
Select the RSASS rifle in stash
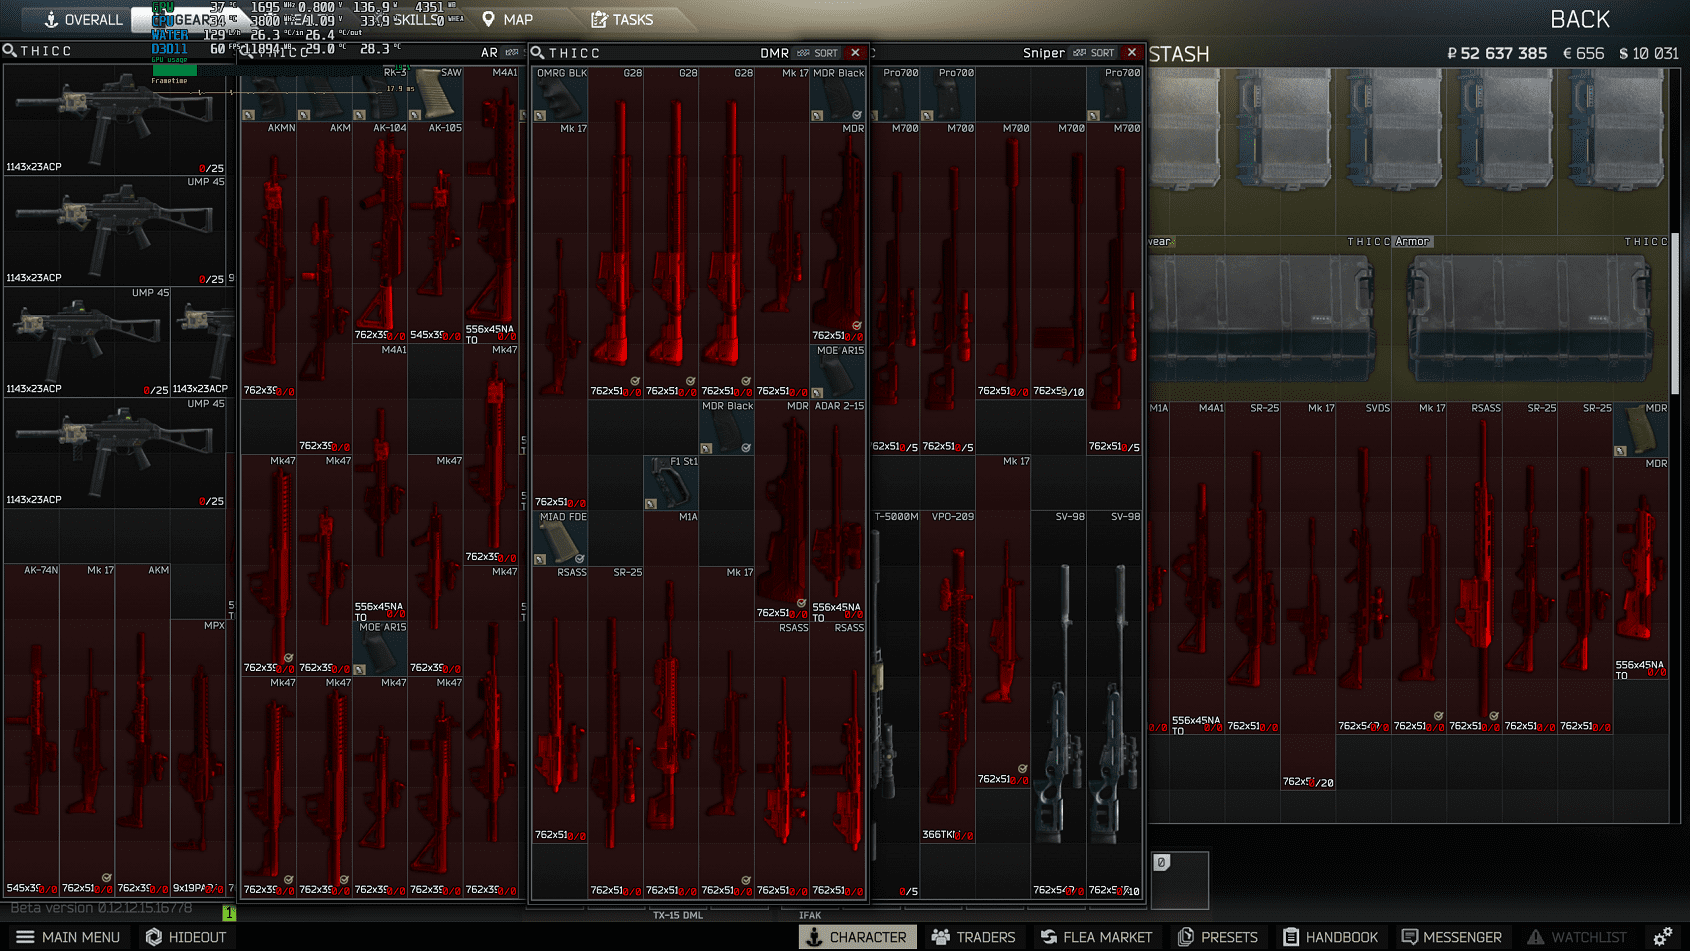pos(1475,568)
